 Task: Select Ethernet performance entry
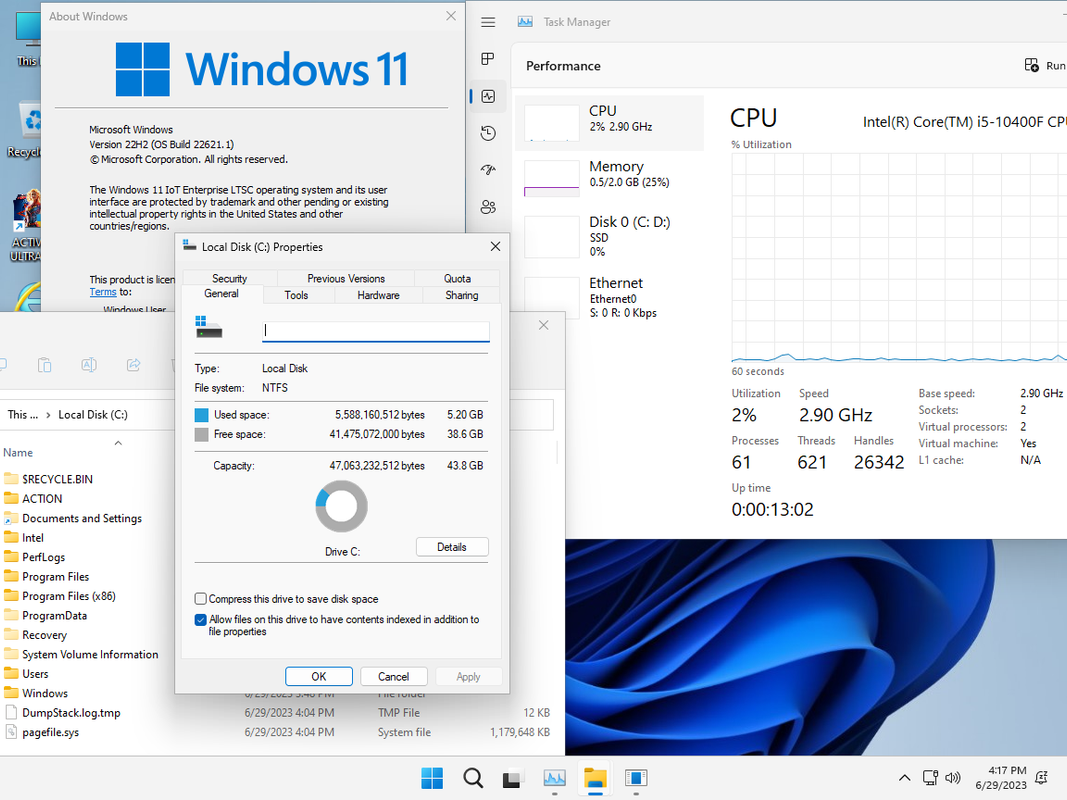pos(609,297)
